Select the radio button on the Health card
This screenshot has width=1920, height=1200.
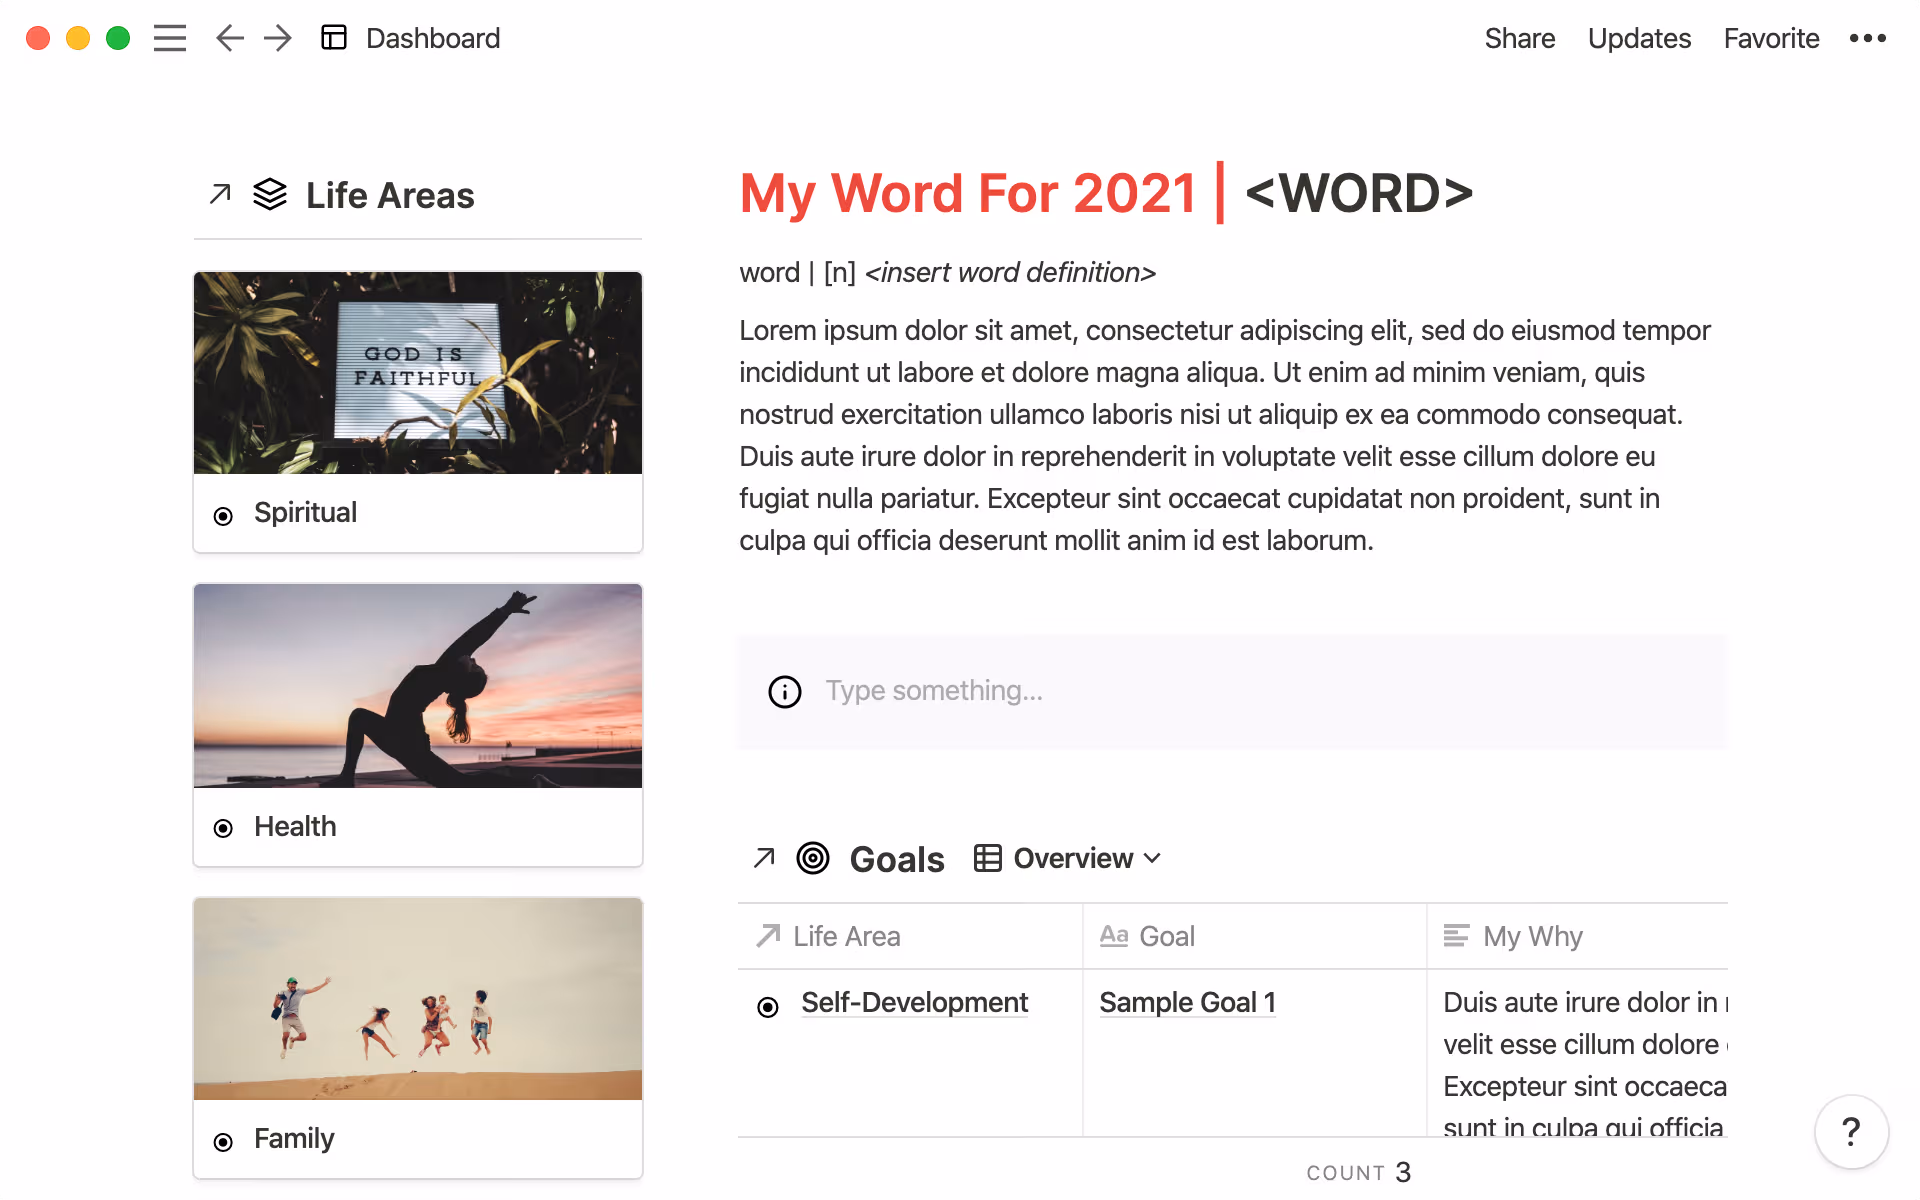pyautogui.click(x=223, y=828)
